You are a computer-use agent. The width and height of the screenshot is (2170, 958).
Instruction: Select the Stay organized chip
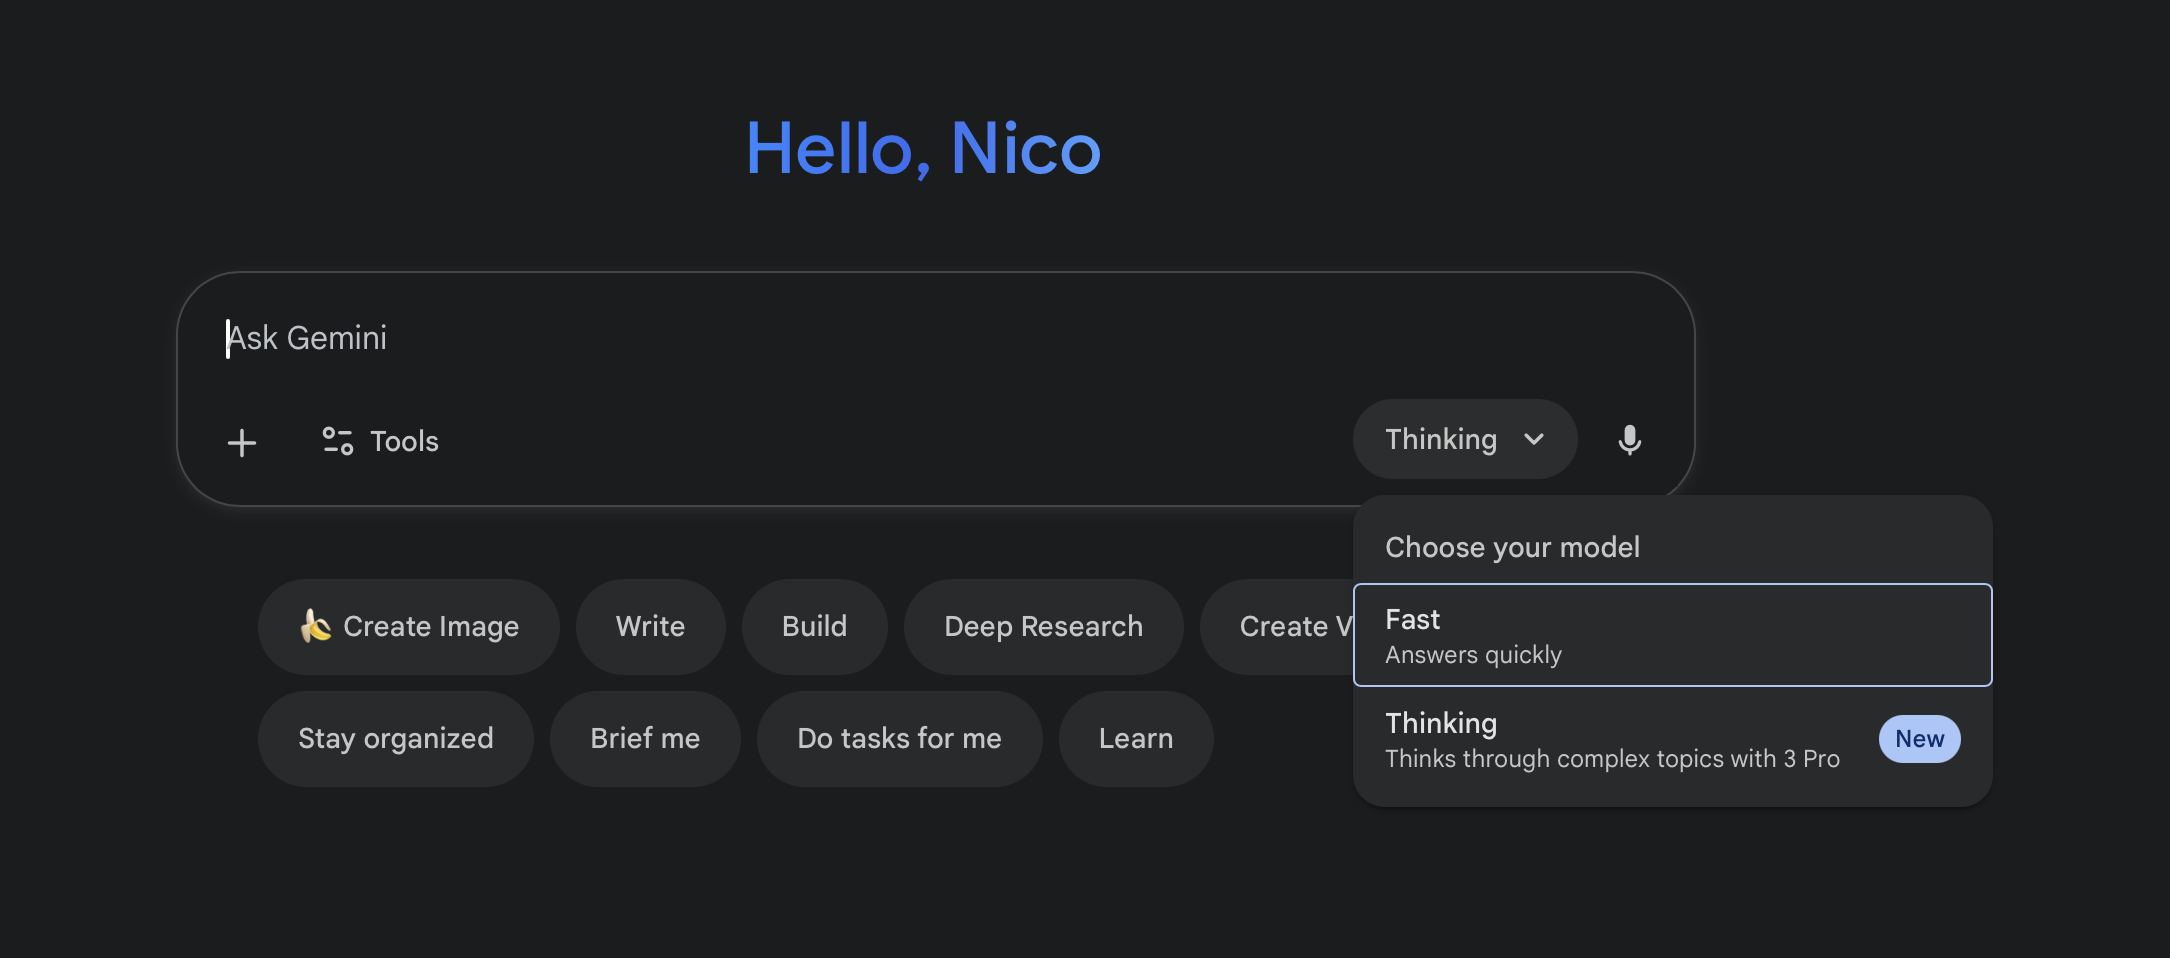[395, 738]
